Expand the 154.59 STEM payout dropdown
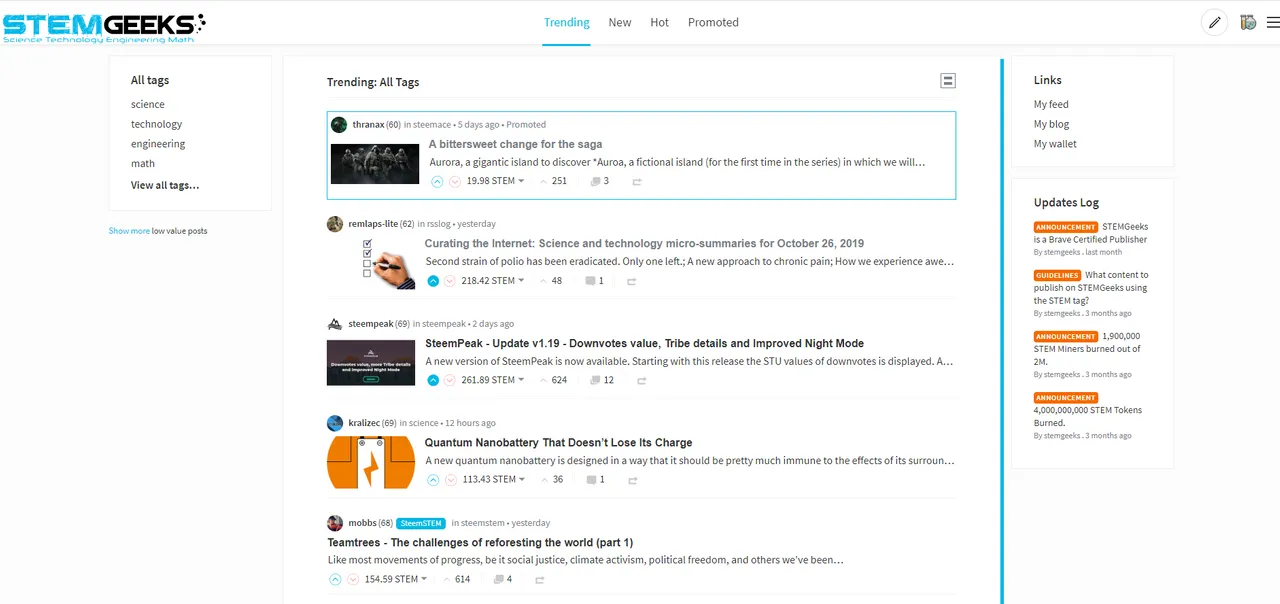Image resolution: width=1280 pixels, height=604 pixels. click(396, 579)
